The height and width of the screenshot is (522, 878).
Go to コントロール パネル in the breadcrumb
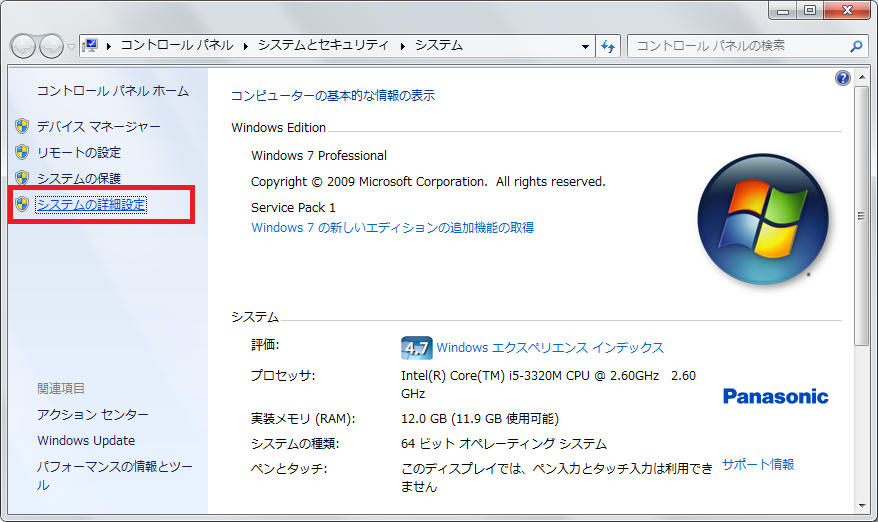point(177,46)
